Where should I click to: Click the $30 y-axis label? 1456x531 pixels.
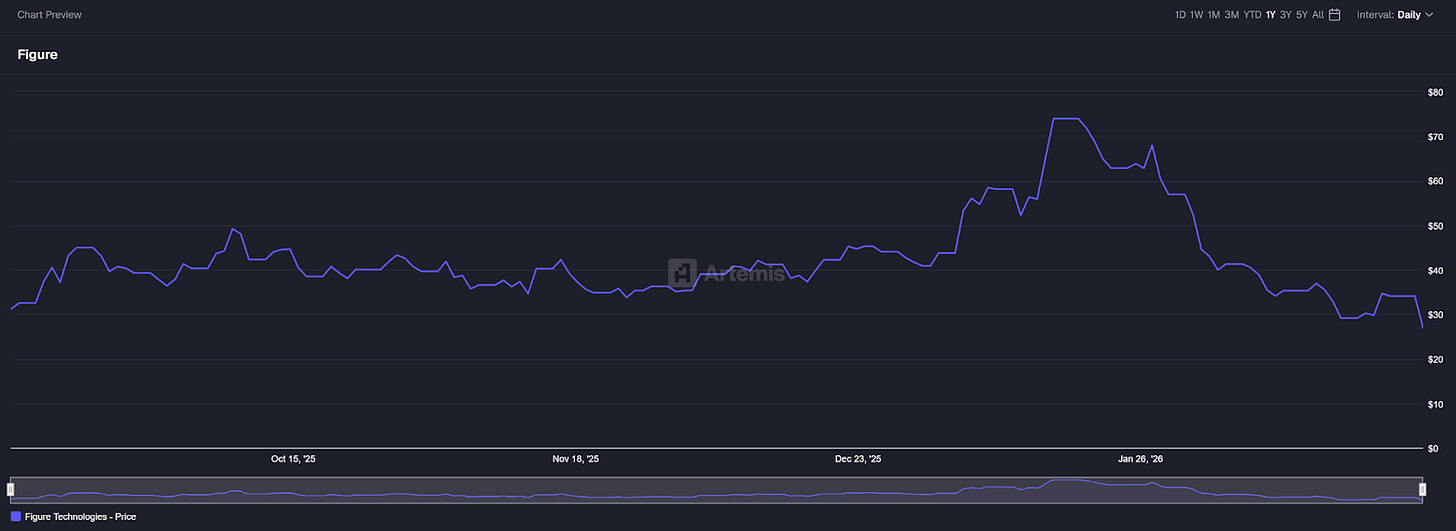click(1435, 315)
